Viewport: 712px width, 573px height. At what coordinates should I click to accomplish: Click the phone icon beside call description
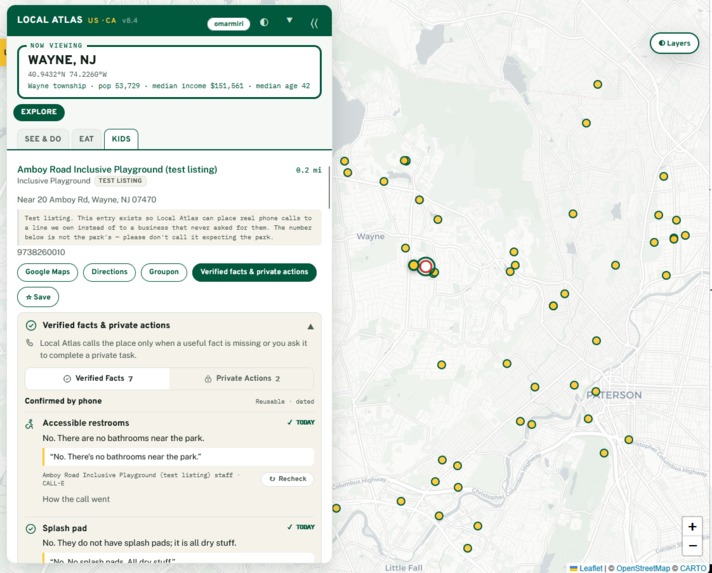coord(30,343)
